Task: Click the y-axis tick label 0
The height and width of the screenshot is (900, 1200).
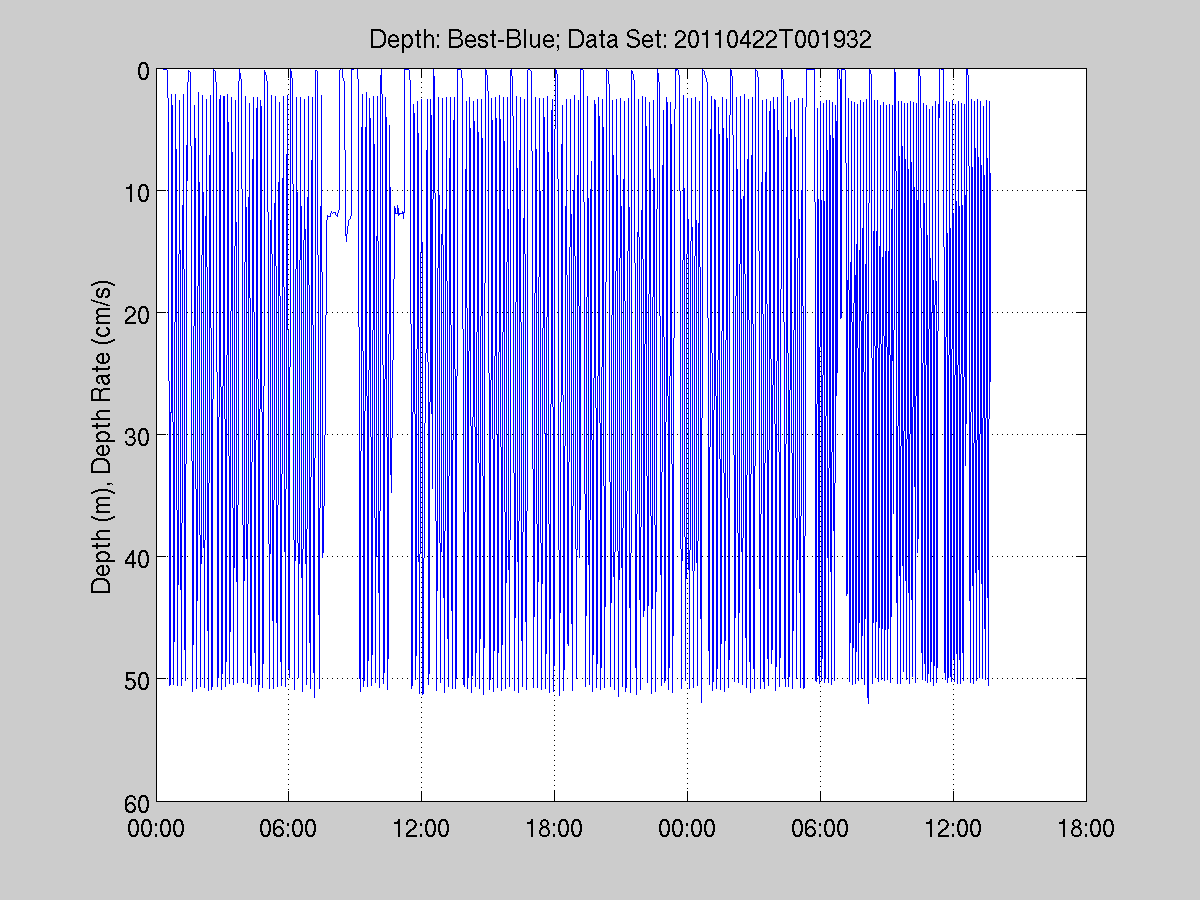Action: point(143,70)
